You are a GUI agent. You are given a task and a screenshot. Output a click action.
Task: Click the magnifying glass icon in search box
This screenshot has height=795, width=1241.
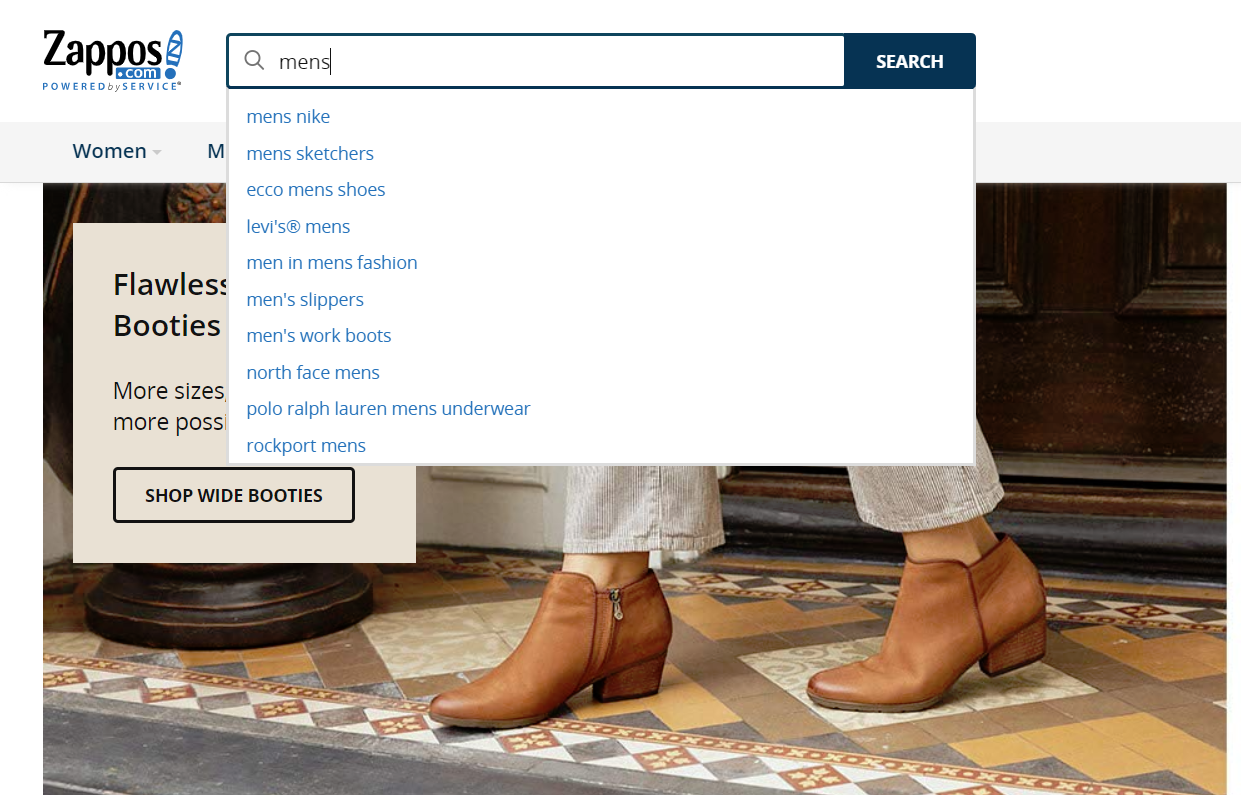click(x=255, y=61)
